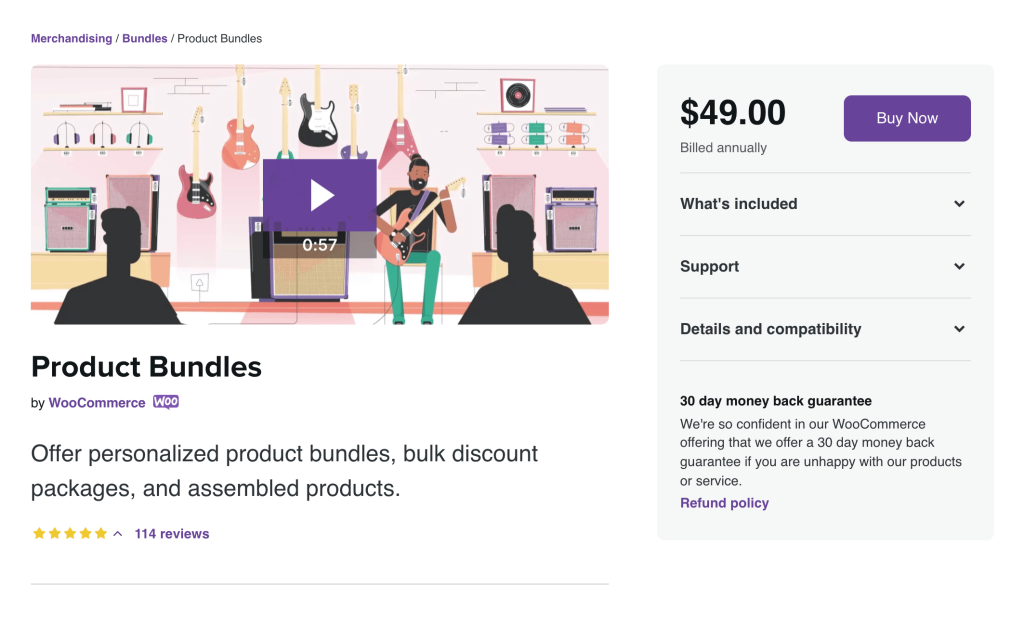Collapse the star rating breakdown chevron
The height and width of the screenshot is (625, 1024).
tap(117, 533)
